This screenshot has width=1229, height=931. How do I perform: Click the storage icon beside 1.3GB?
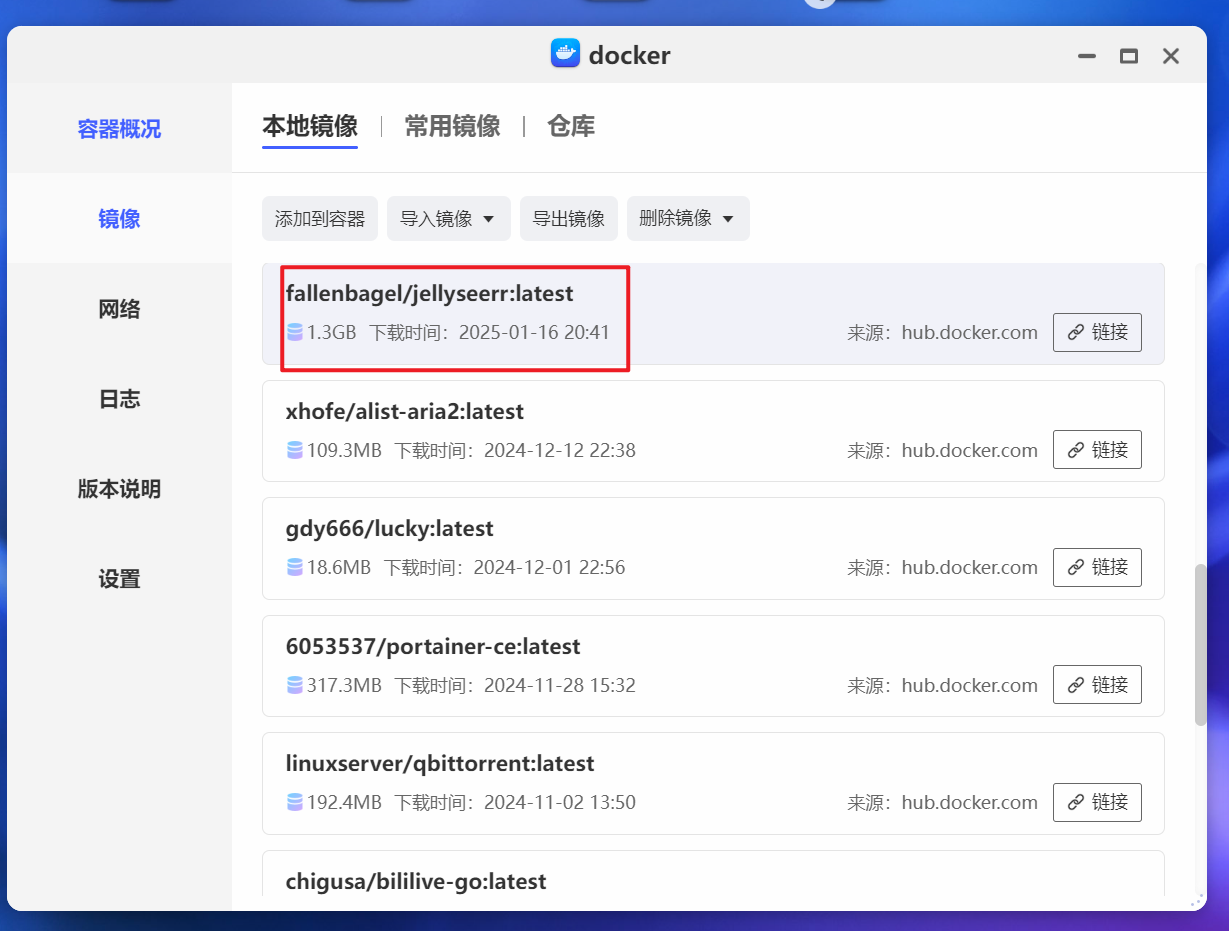[x=295, y=332]
